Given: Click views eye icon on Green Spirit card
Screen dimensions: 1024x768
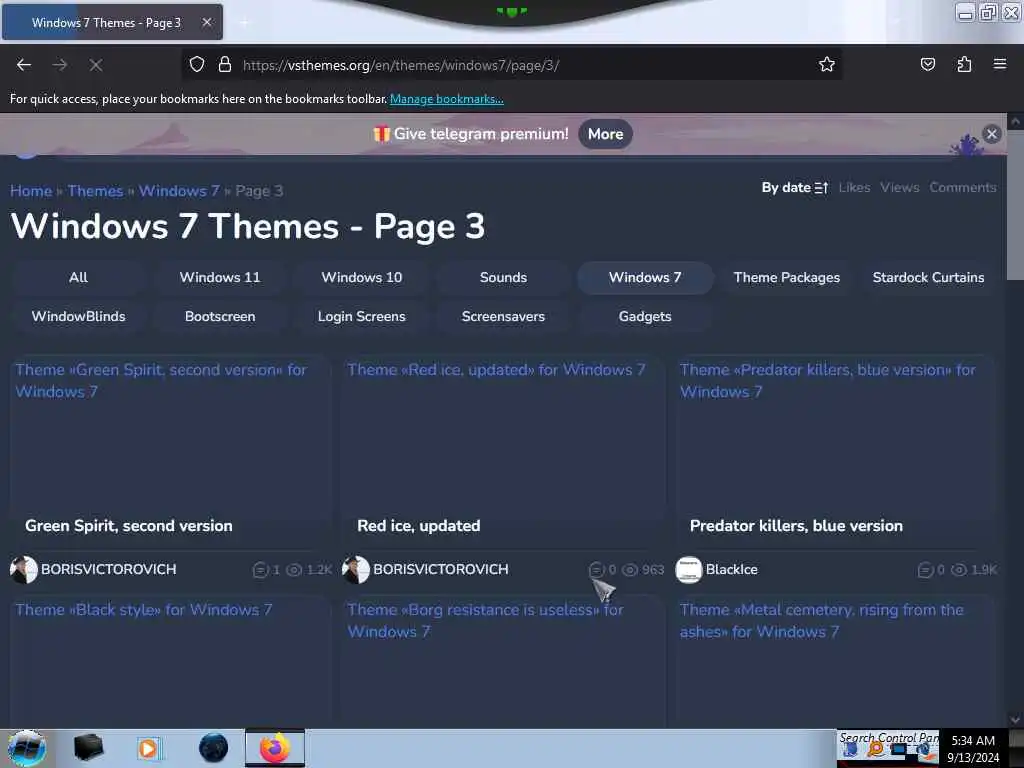Looking at the screenshot, I should pos(295,570).
